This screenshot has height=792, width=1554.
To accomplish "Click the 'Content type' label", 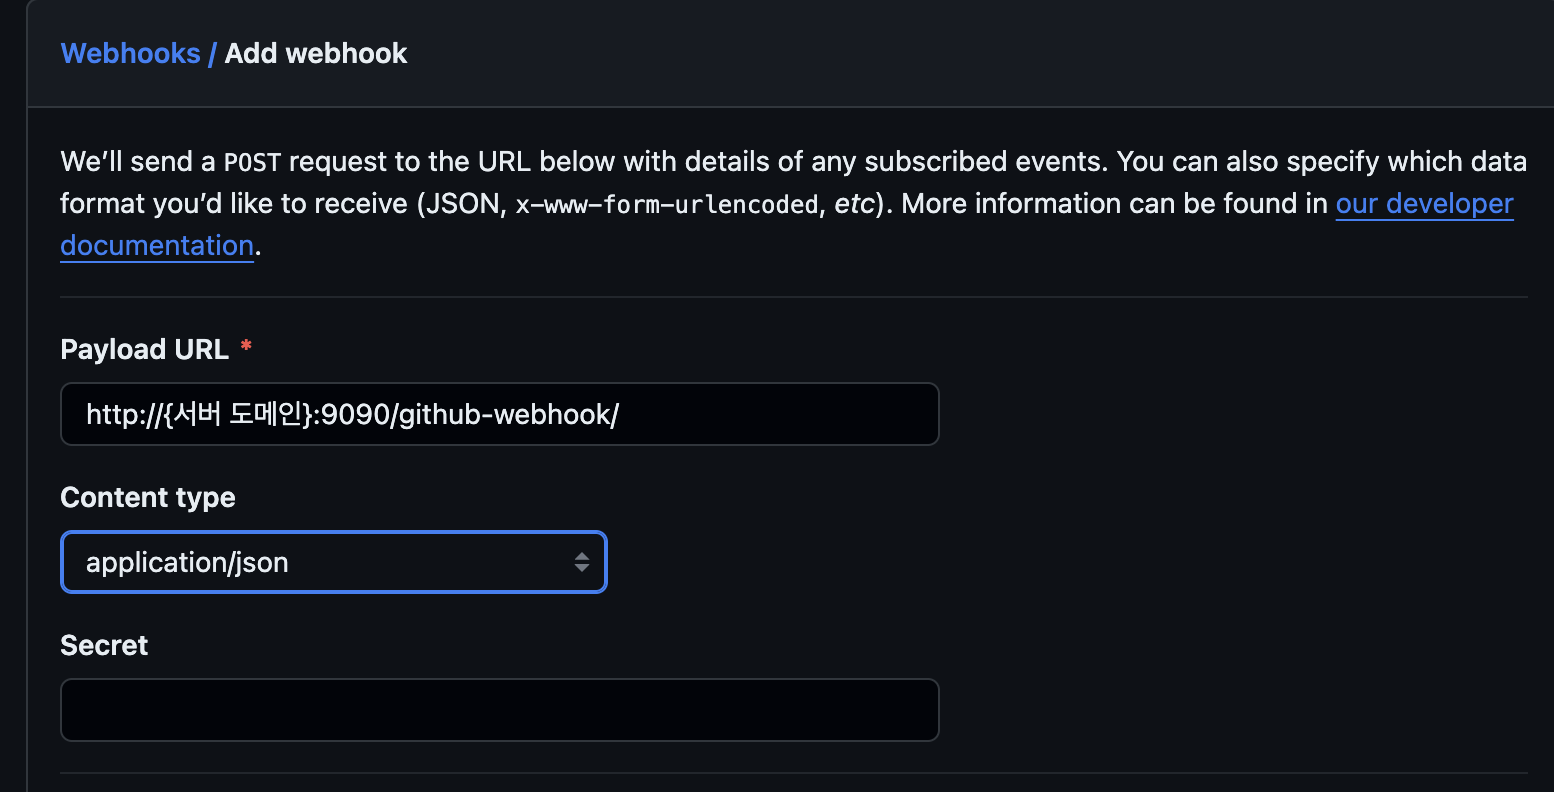I will (x=148, y=498).
